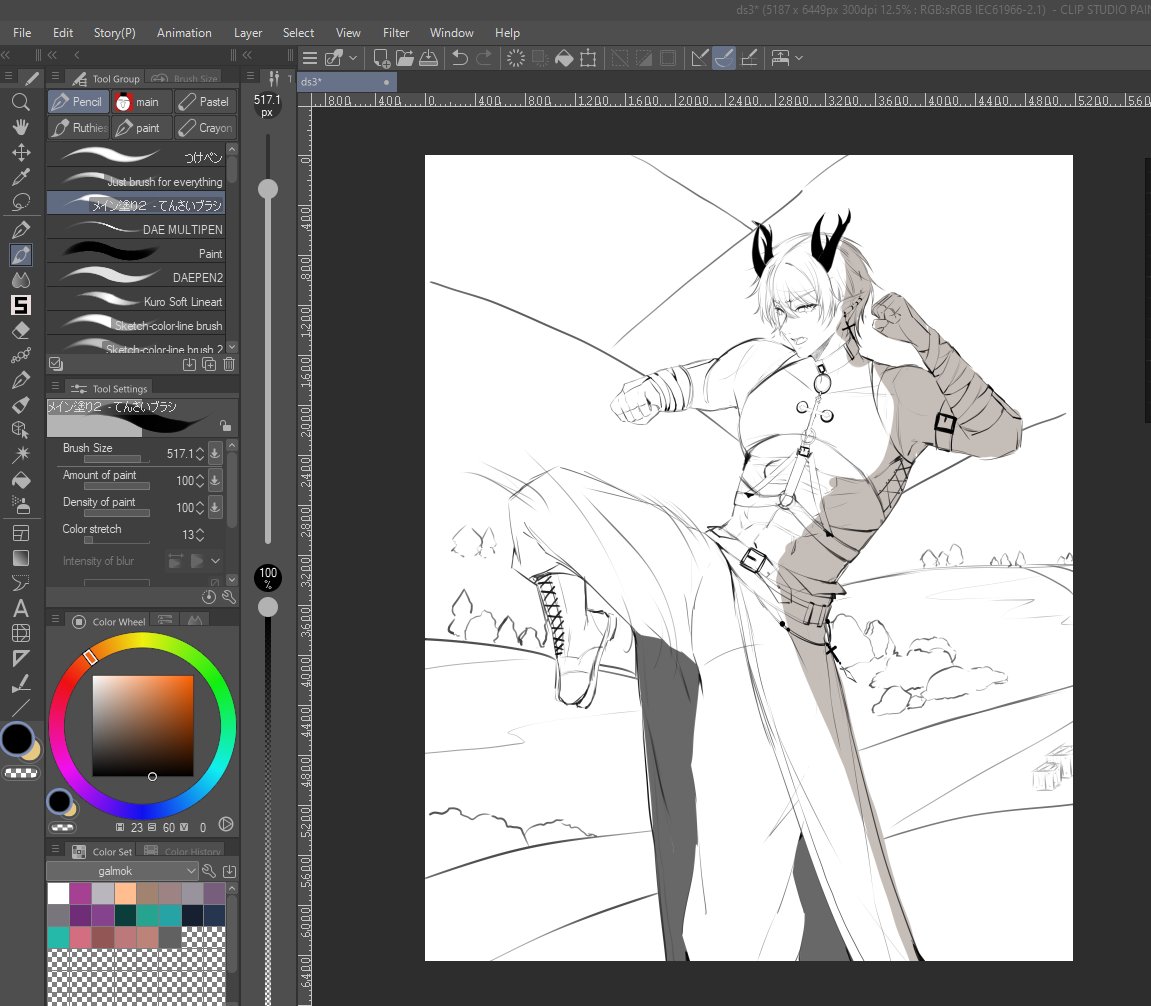
Task: Select the Frame border tool
Action: [x=21, y=534]
